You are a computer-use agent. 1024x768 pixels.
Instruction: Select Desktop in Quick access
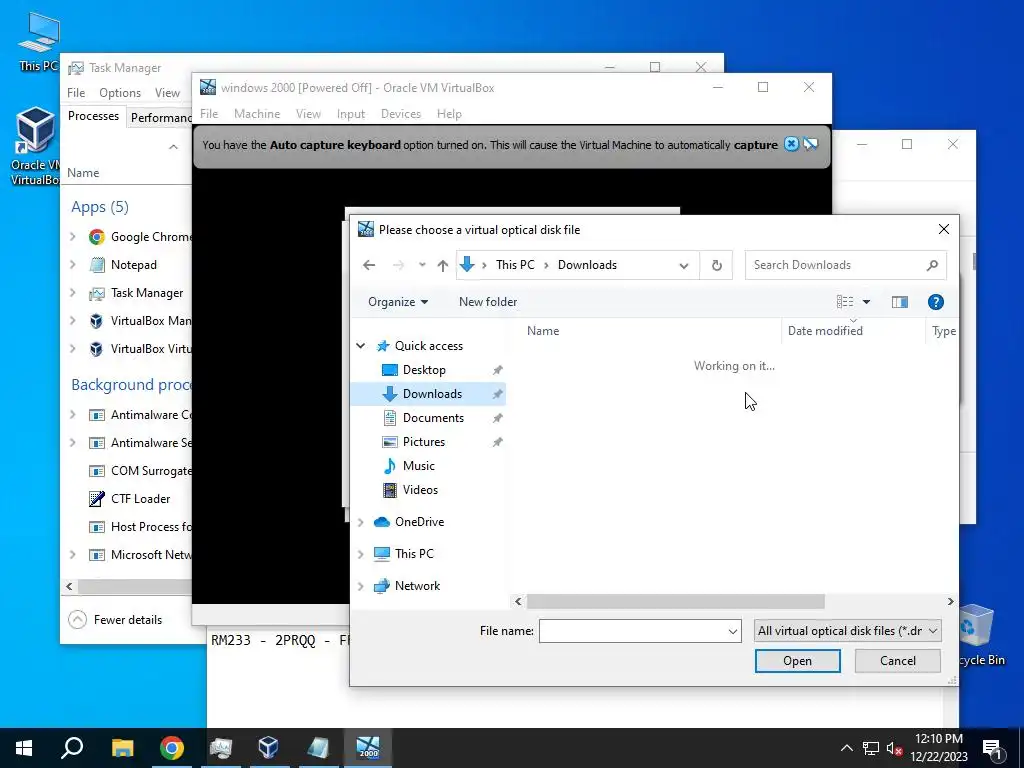[424, 370]
